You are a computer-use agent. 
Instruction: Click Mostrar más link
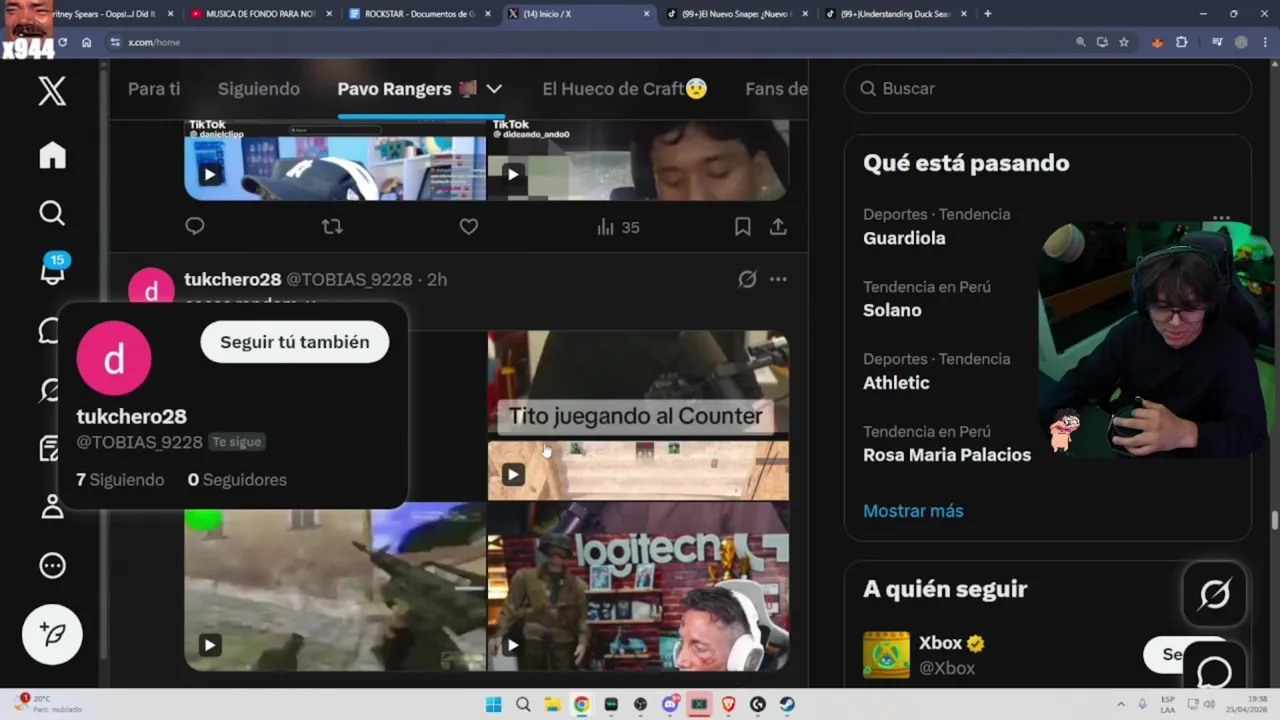pyautogui.click(x=913, y=511)
